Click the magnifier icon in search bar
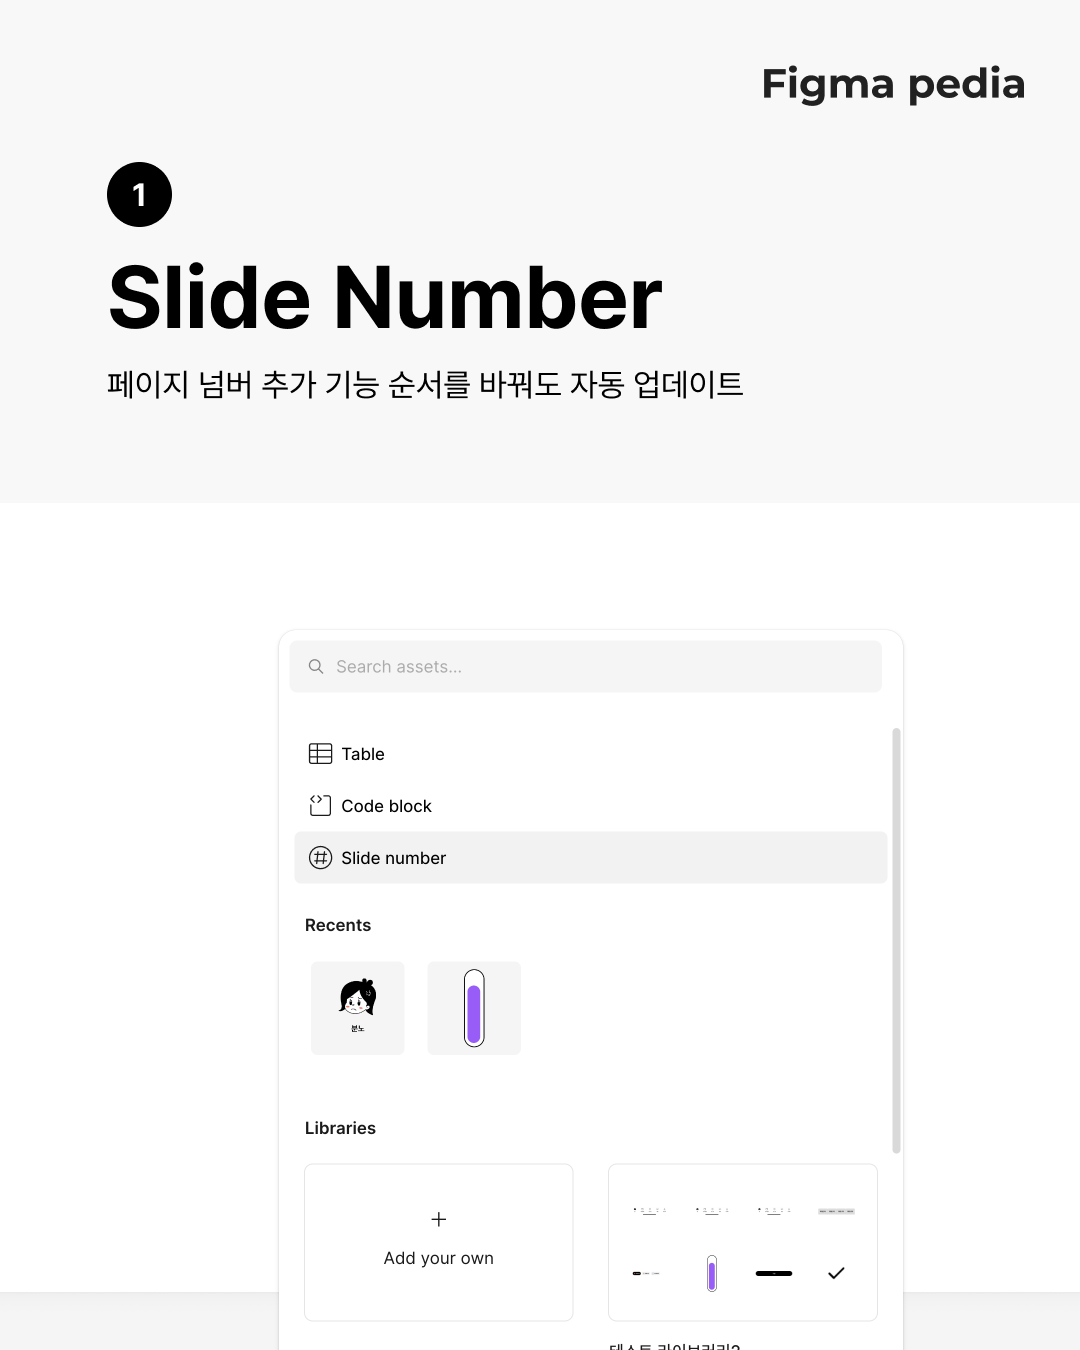This screenshot has width=1080, height=1350. [x=316, y=666]
